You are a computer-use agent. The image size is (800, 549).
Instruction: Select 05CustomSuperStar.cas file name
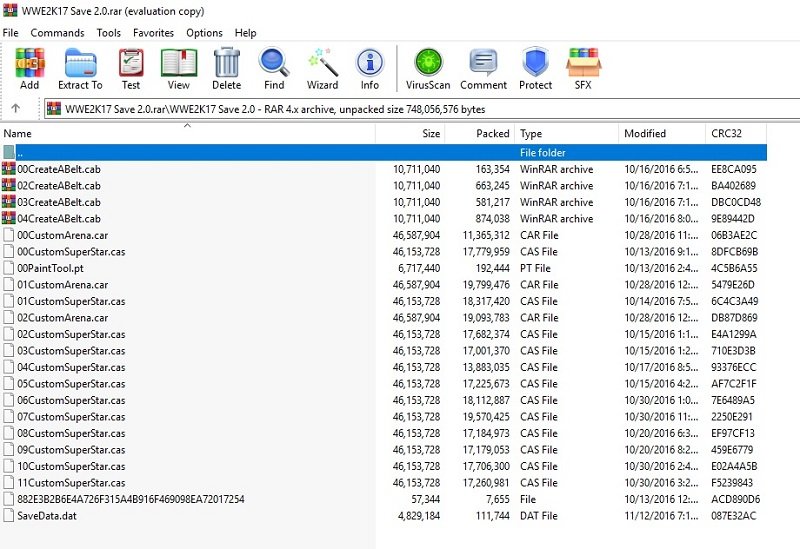[71, 384]
